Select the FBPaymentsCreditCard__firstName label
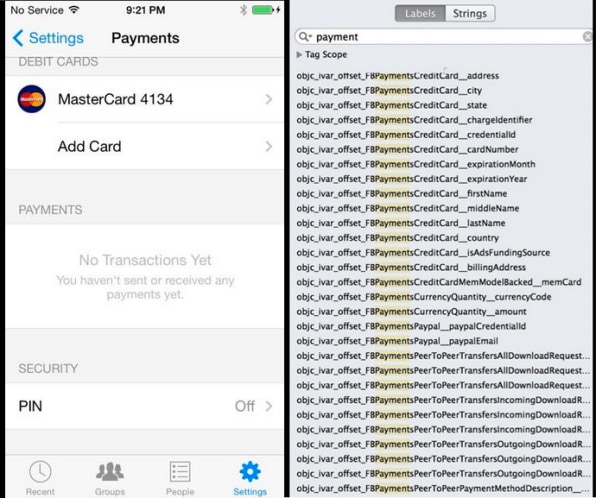The height and width of the screenshot is (498, 596). (x=402, y=194)
